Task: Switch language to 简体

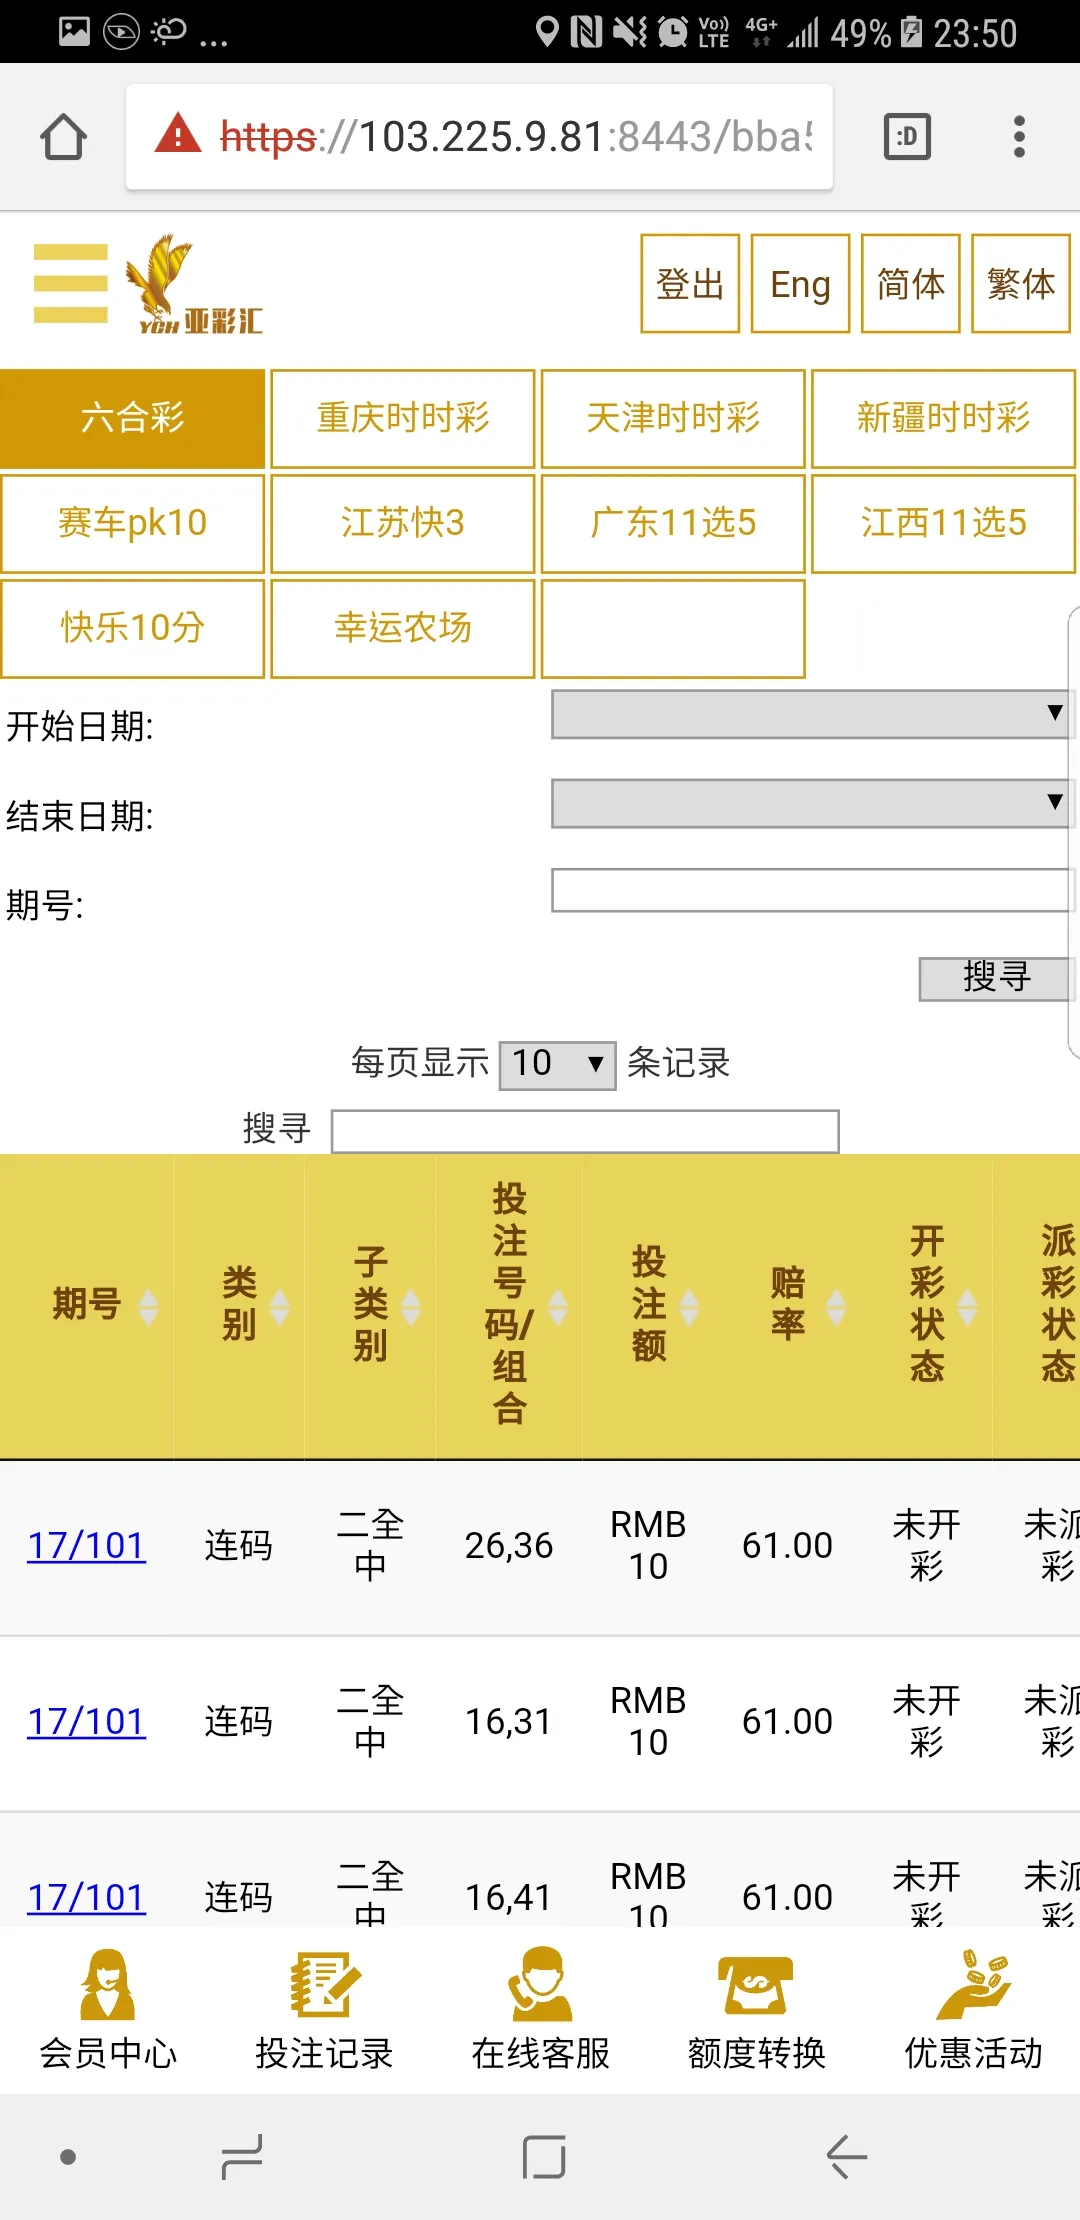Action: [910, 284]
